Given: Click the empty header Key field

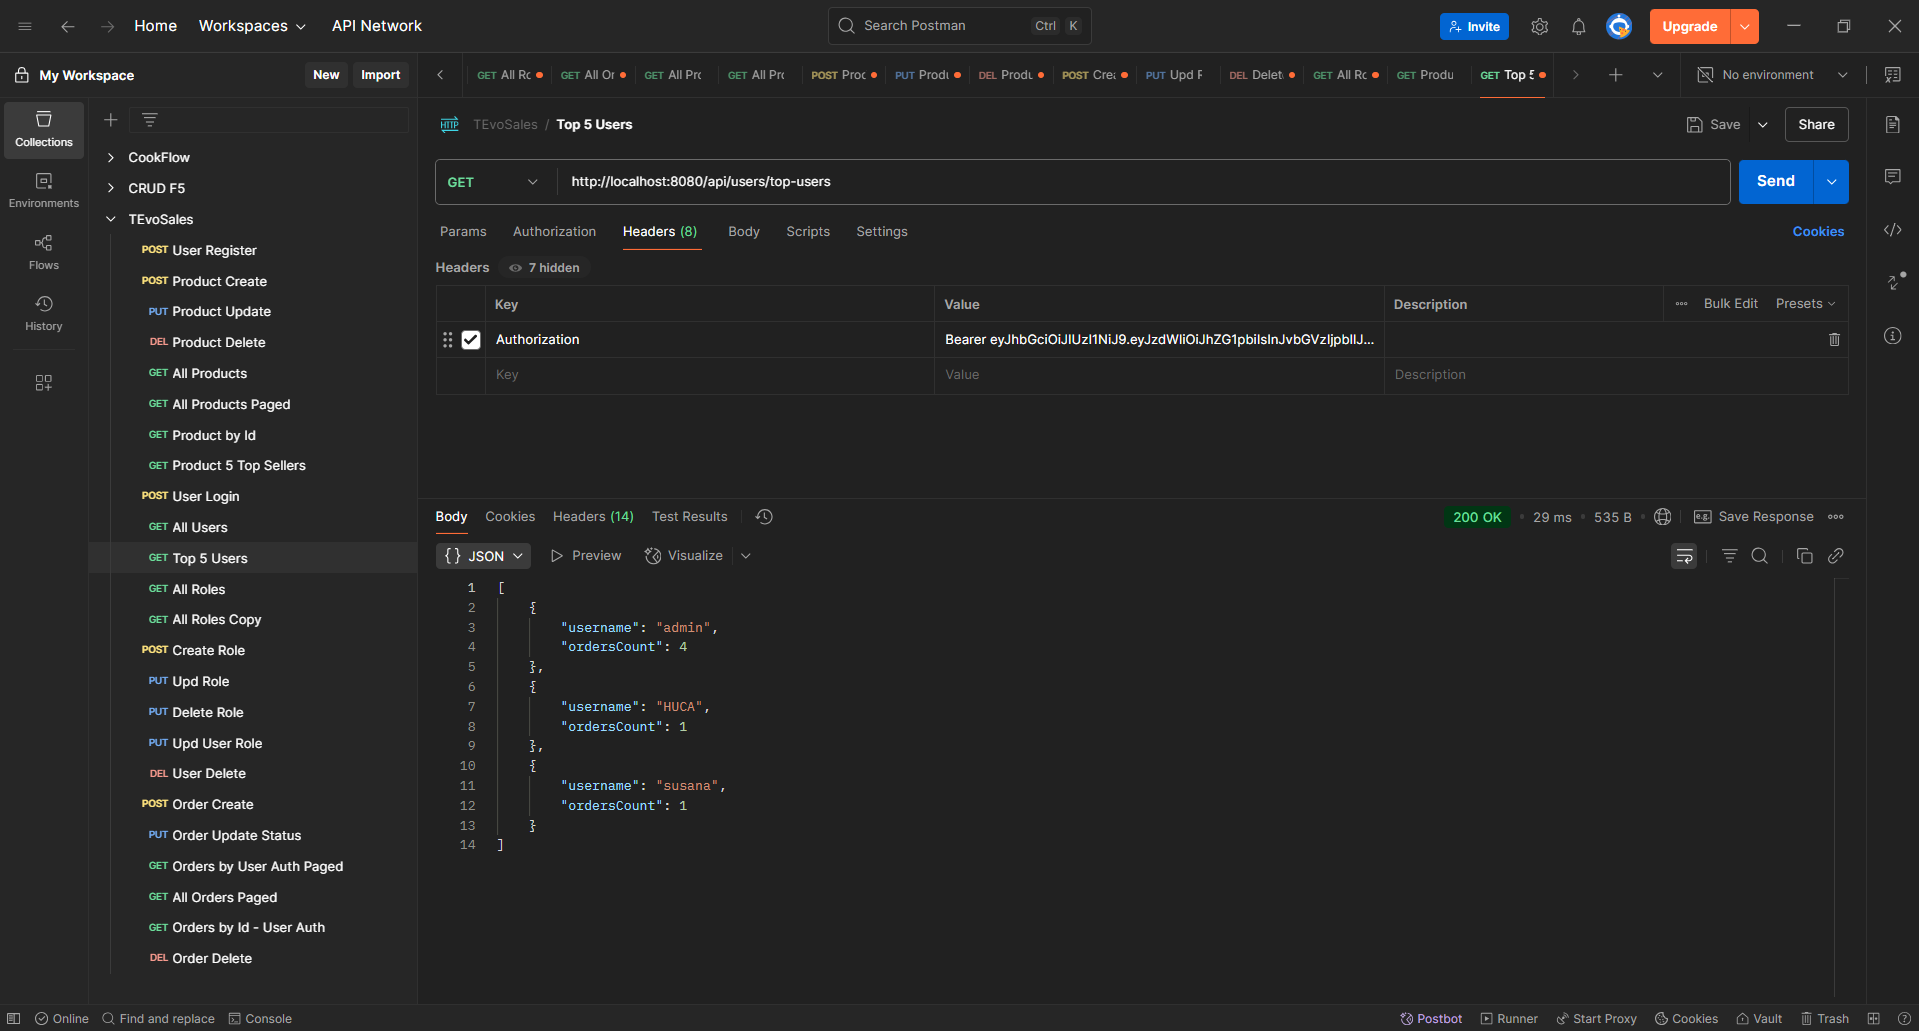Looking at the screenshot, I should (709, 375).
